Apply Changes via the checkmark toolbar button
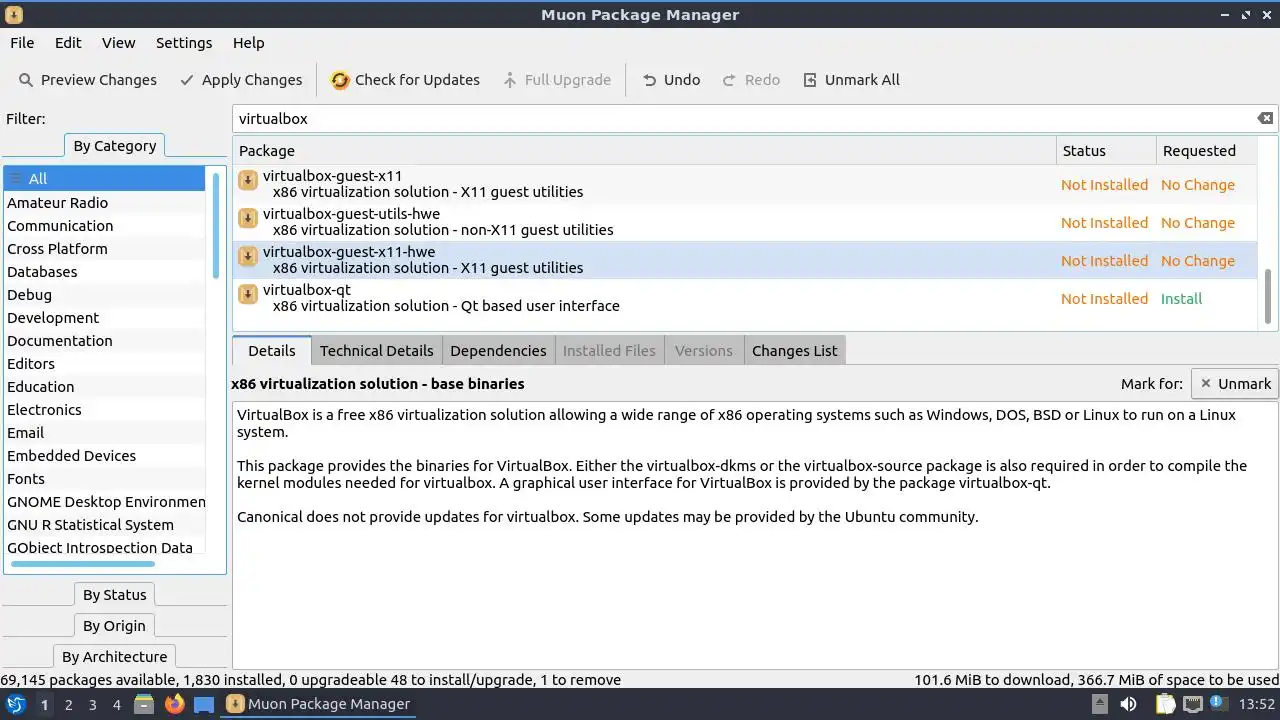The image size is (1280, 720). 241,80
